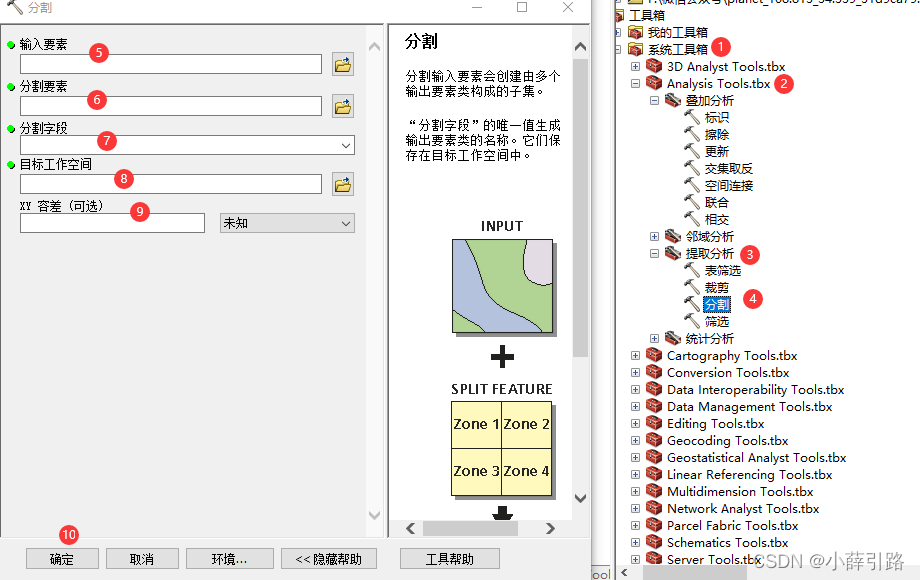Select the 筛选 tool
Viewport: 920px width, 580px height.
(x=716, y=322)
